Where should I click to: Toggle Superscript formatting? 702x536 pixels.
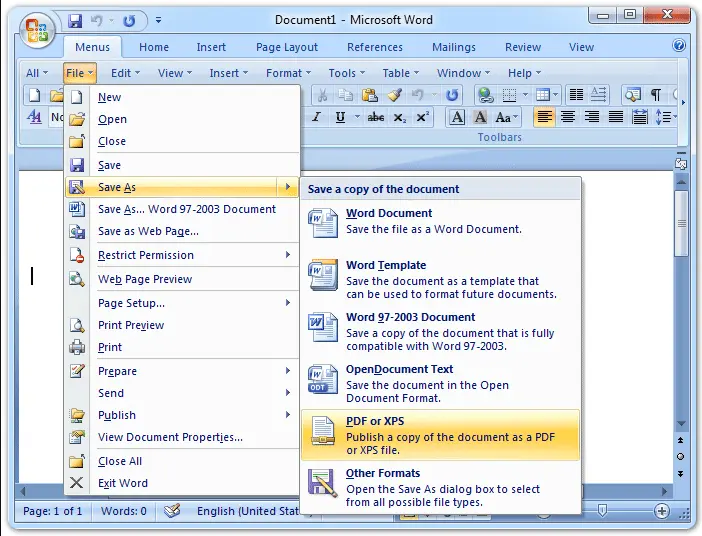click(x=423, y=117)
